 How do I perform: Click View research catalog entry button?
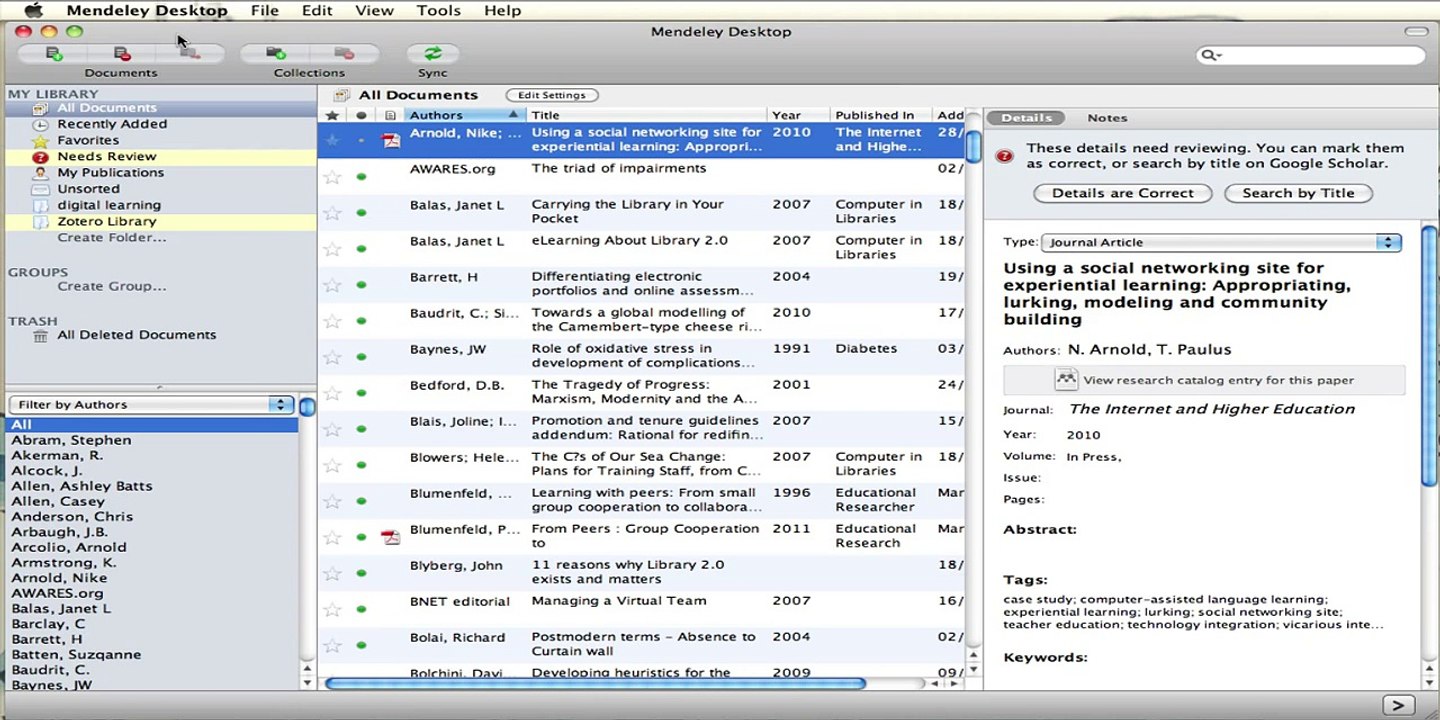[1204, 380]
